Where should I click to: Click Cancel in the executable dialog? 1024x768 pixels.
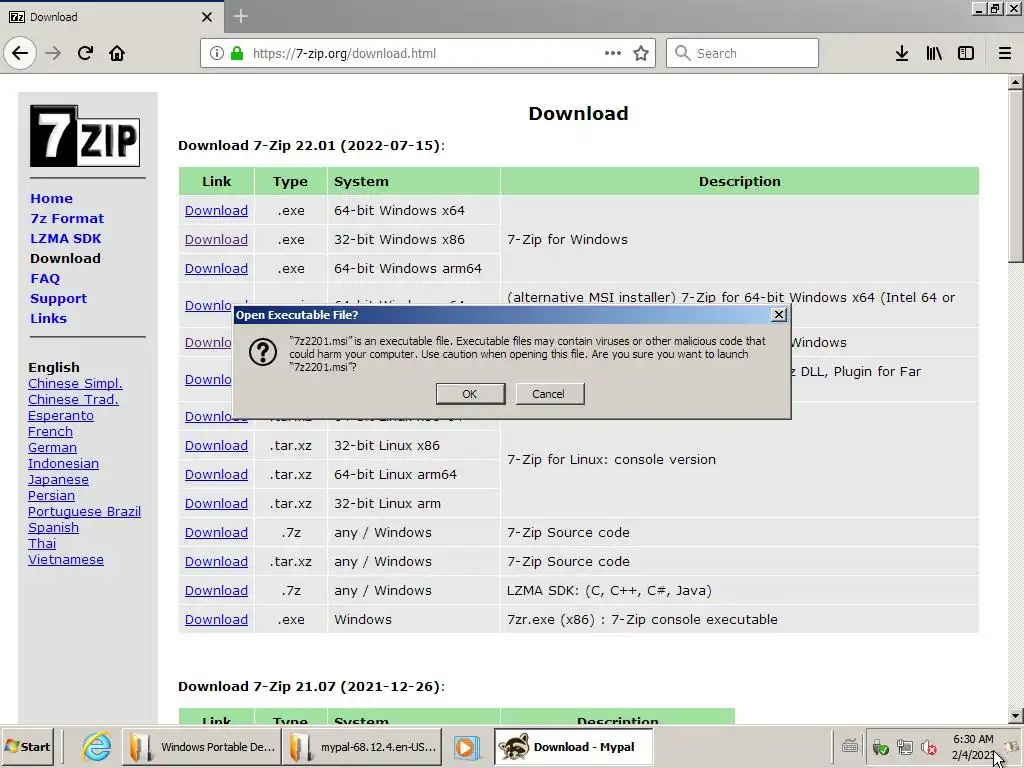(549, 394)
